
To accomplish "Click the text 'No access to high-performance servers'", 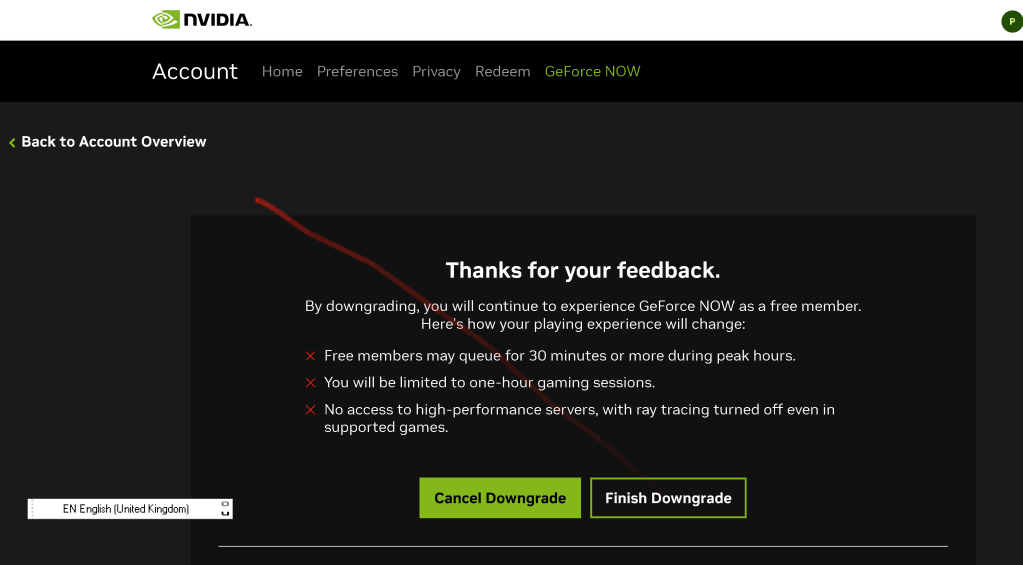I will [461, 410].
